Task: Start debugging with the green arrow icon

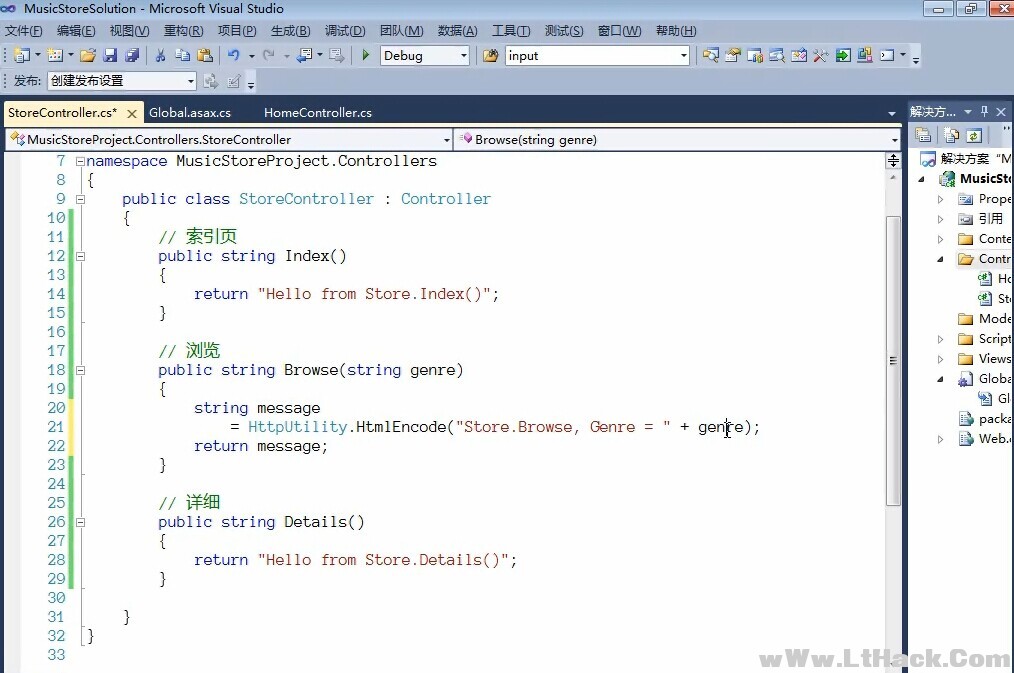Action: [366, 55]
